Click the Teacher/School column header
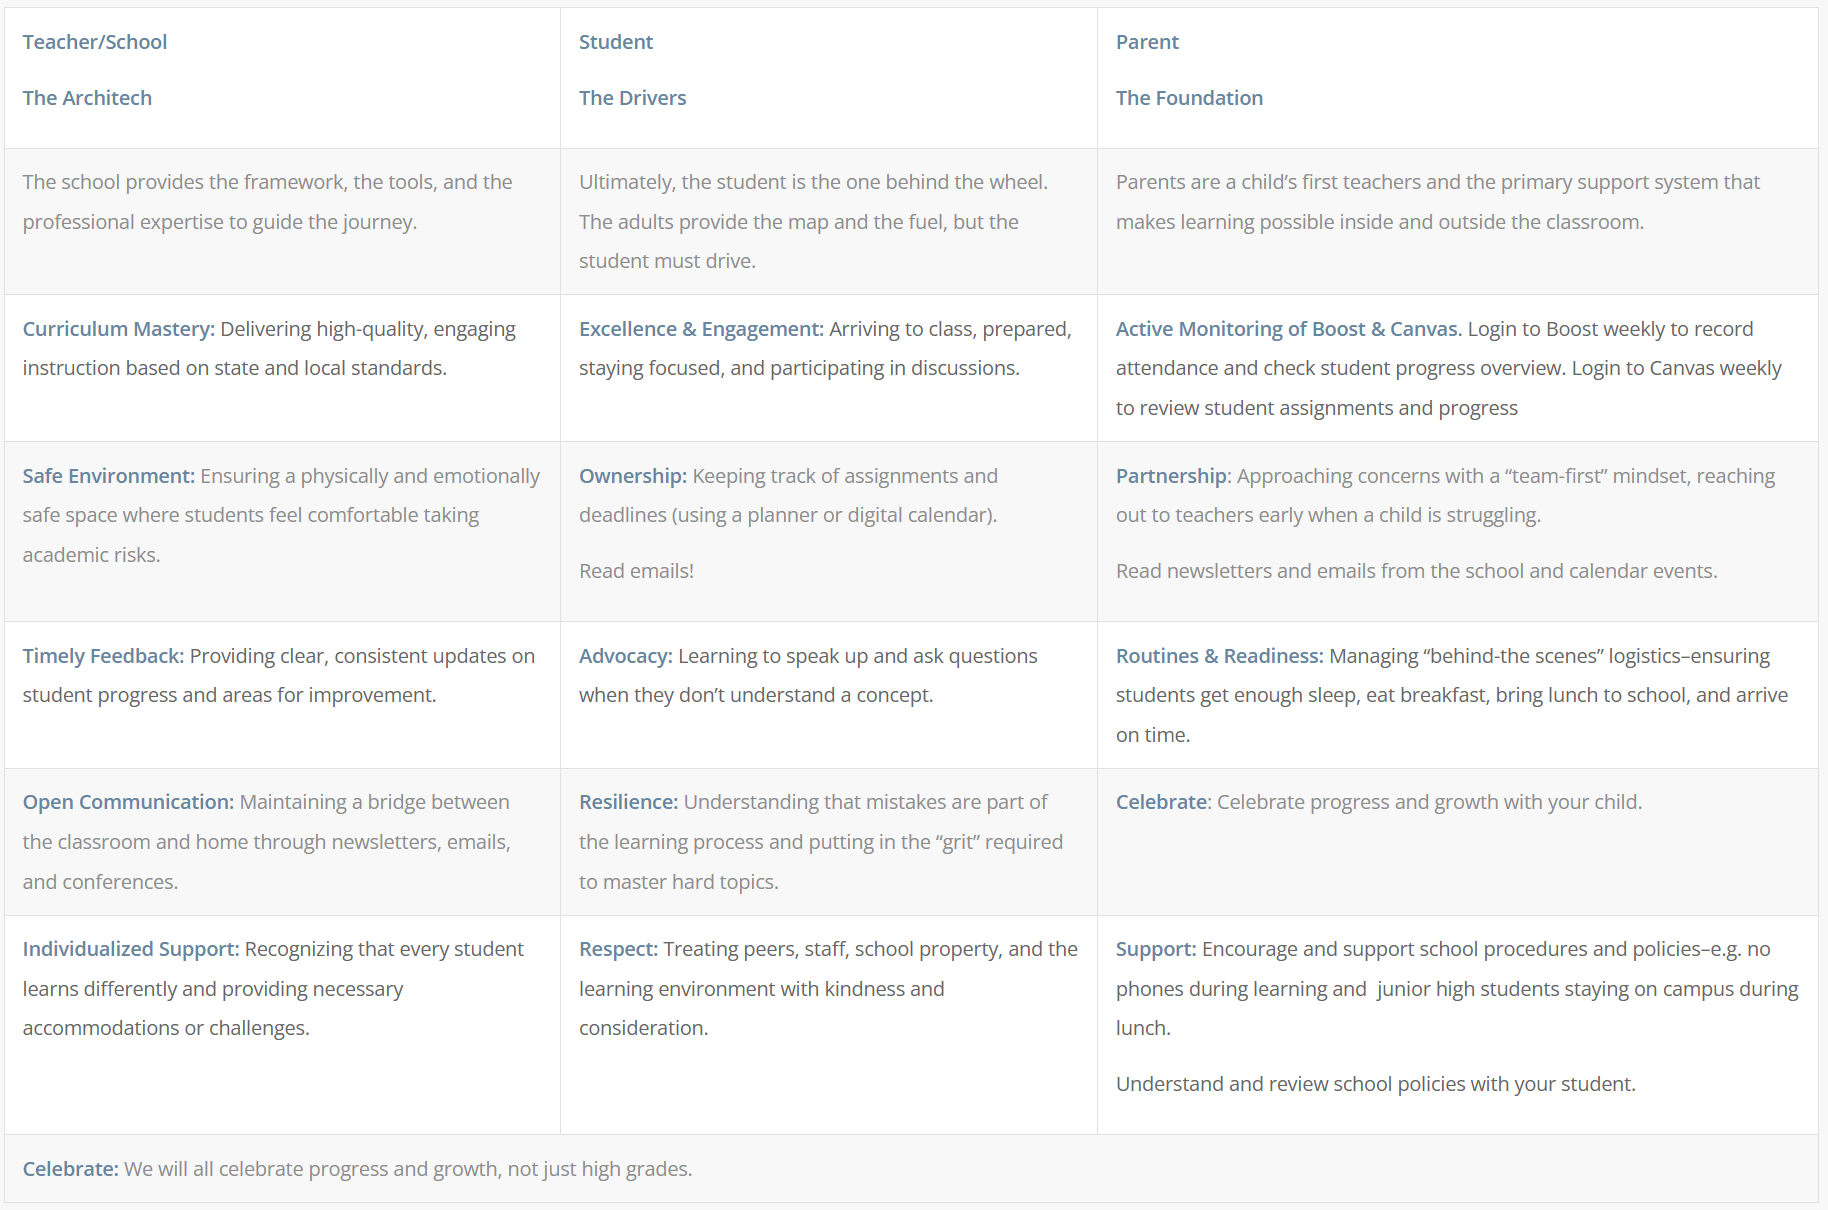Image resolution: width=1828 pixels, height=1210 pixels. click(95, 42)
